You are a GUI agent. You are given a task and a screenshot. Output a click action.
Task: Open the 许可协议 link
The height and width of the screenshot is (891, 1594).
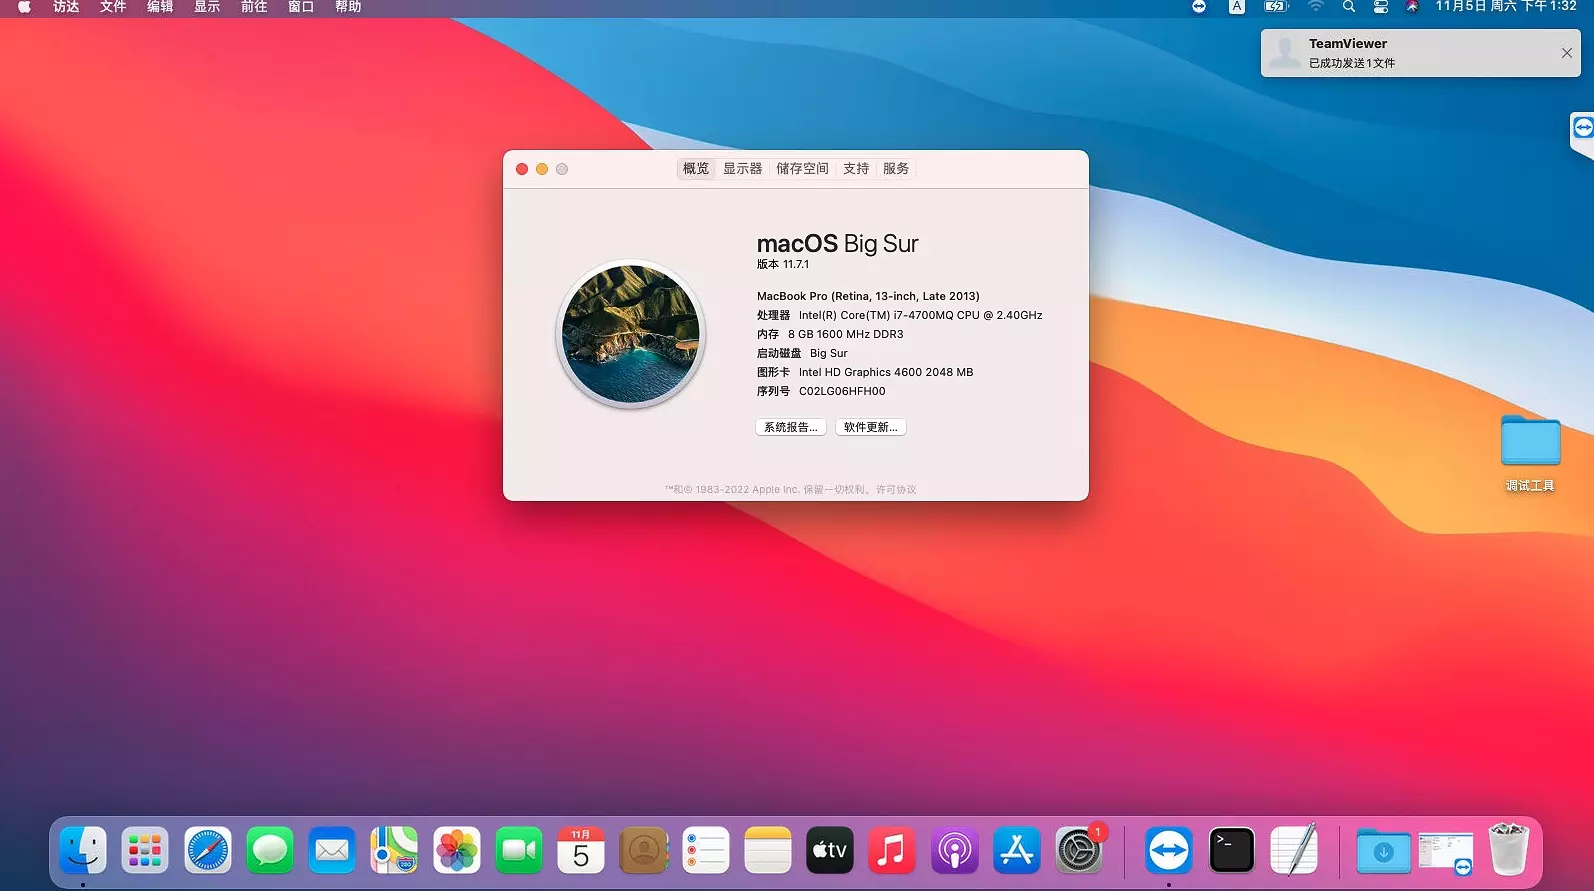[896, 490]
